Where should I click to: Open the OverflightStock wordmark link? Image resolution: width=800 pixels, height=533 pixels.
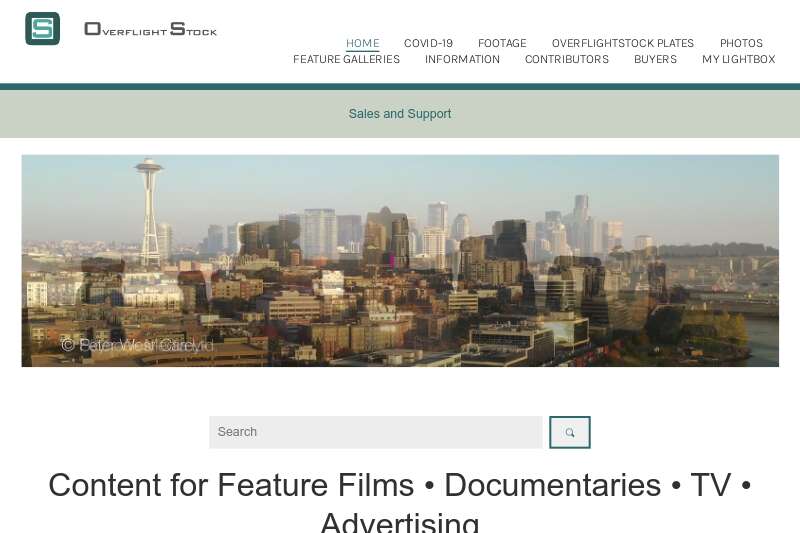pyautogui.click(x=151, y=29)
